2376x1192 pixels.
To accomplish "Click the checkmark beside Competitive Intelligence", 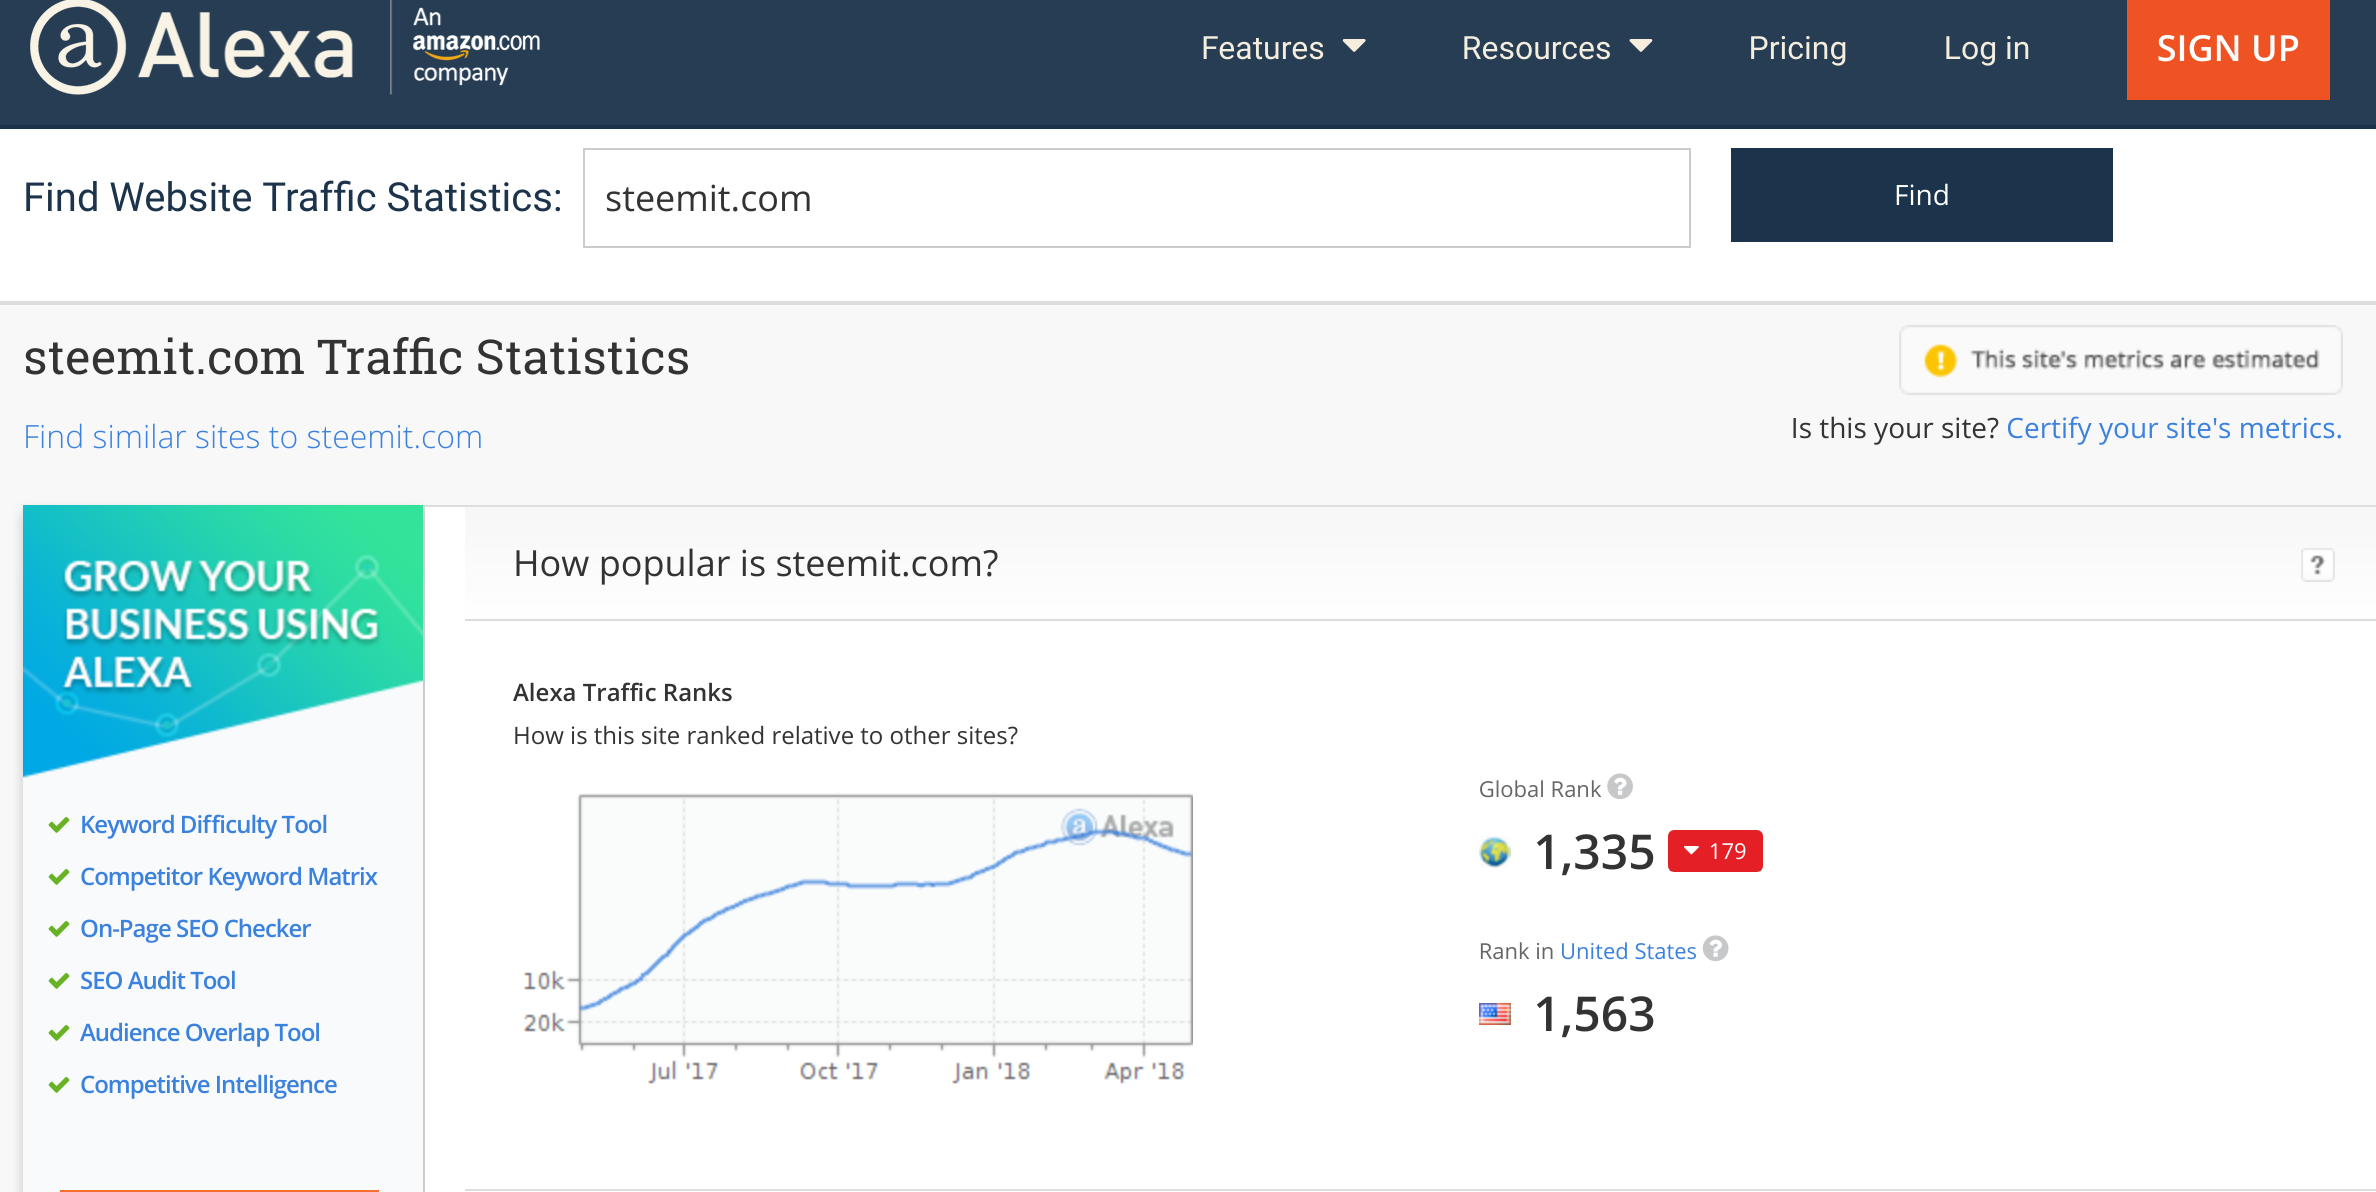I will (59, 1085).
